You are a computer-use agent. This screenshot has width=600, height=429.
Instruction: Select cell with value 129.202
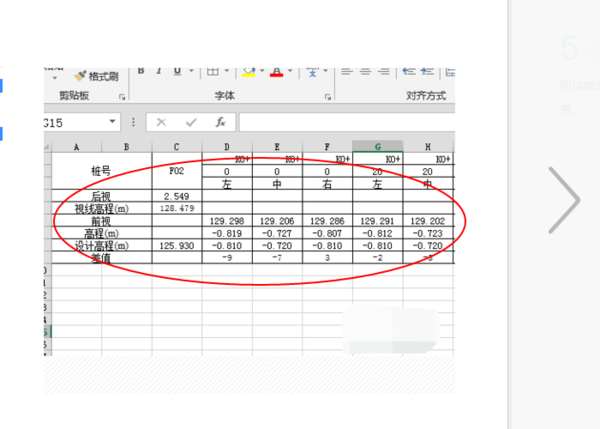pyautogui.click(x=428, y=221)
